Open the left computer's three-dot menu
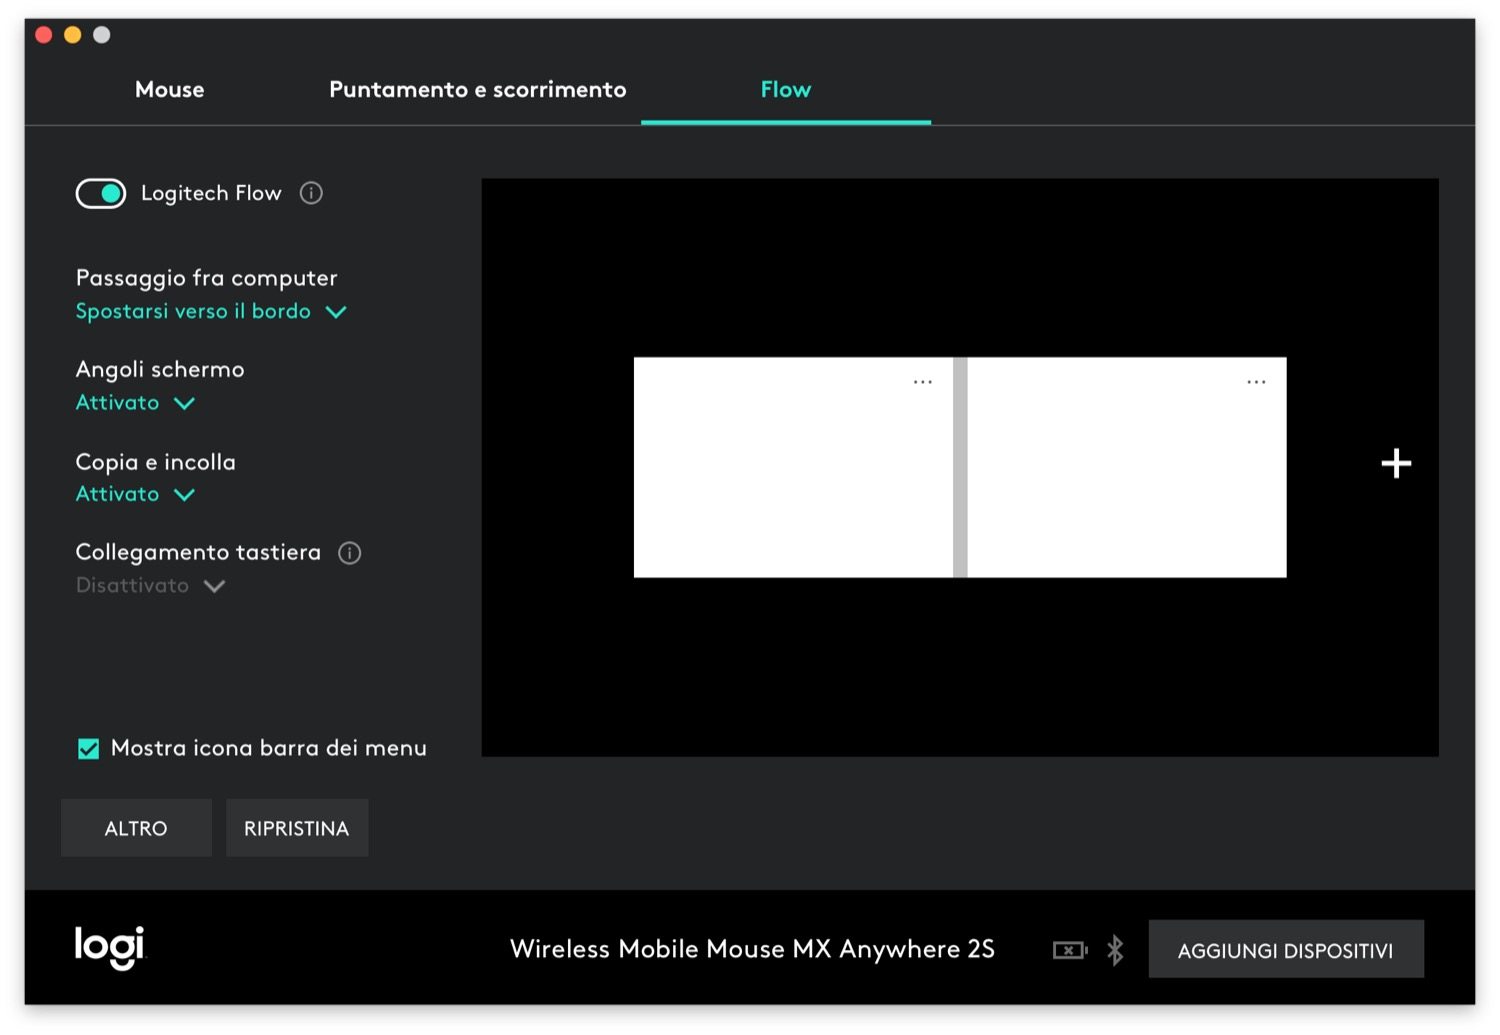Viewport: 1500px width, 1035px height. [922, 382]
